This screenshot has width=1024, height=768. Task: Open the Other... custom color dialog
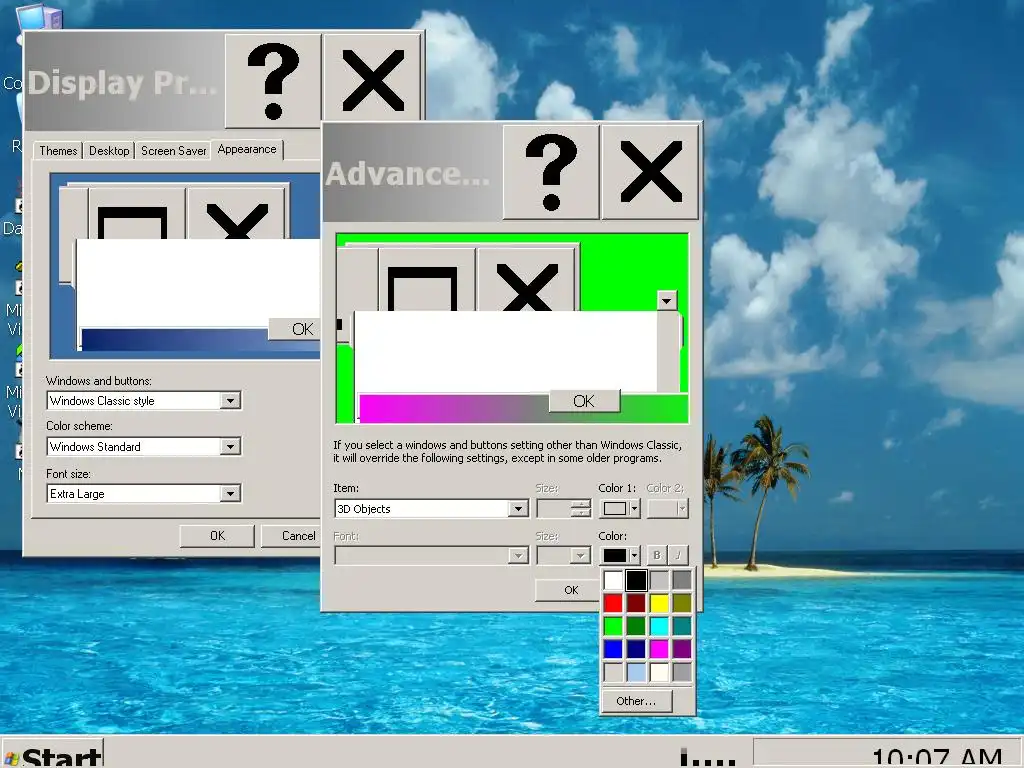636,701
